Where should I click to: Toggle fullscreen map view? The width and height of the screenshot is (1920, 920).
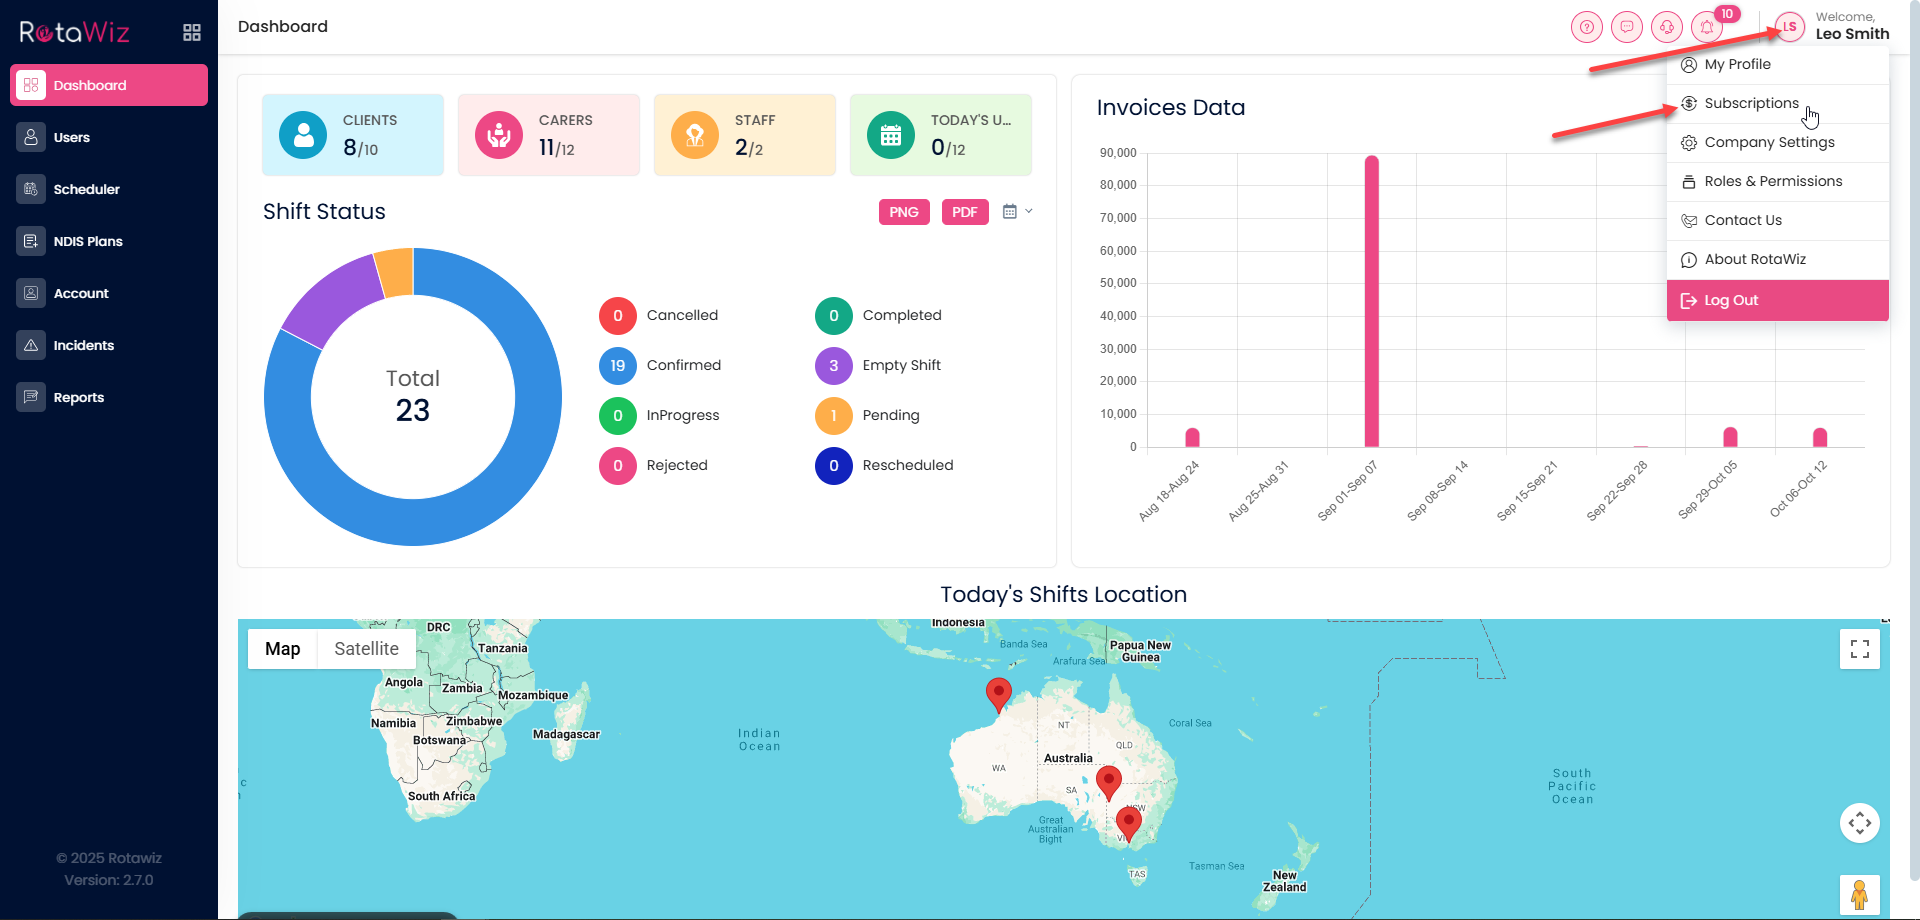pyautogui.click(x=1859, y=650)
